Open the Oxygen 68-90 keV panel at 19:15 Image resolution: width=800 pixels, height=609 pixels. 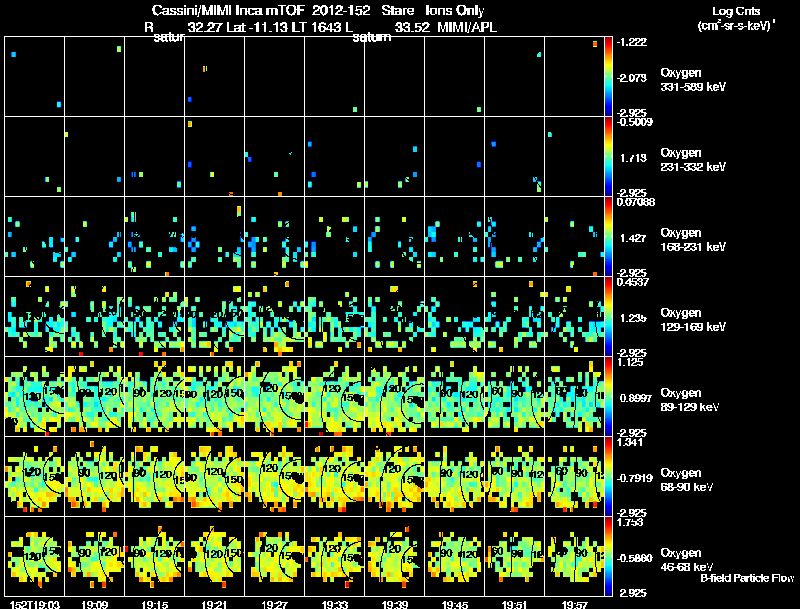click(x=155, y=477)
